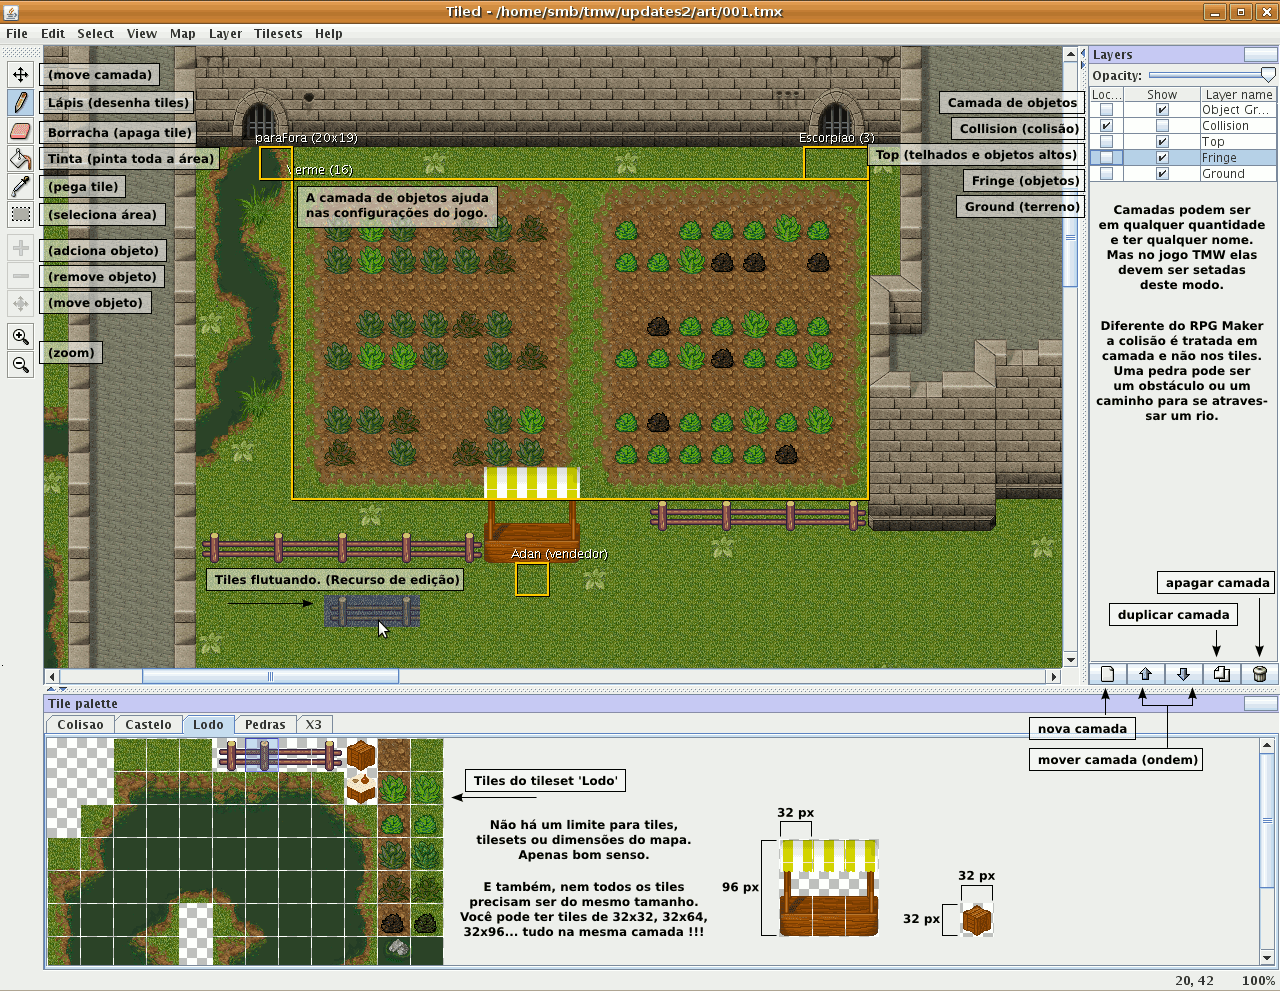Click the Zoom In magnifier tool

(21, 337)
